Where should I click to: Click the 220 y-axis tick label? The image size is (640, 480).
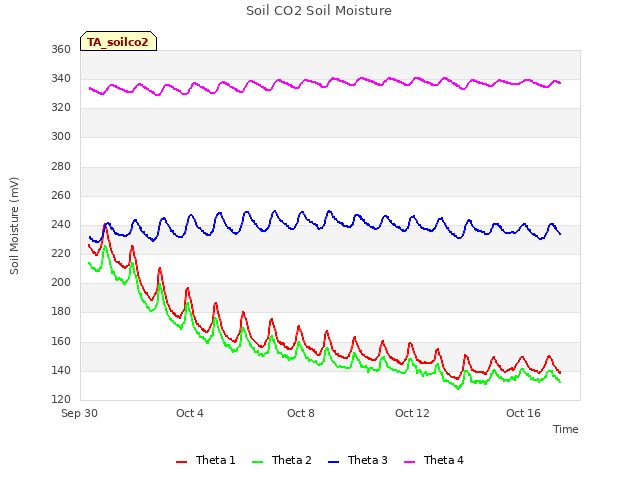click(x=61, y=253)
